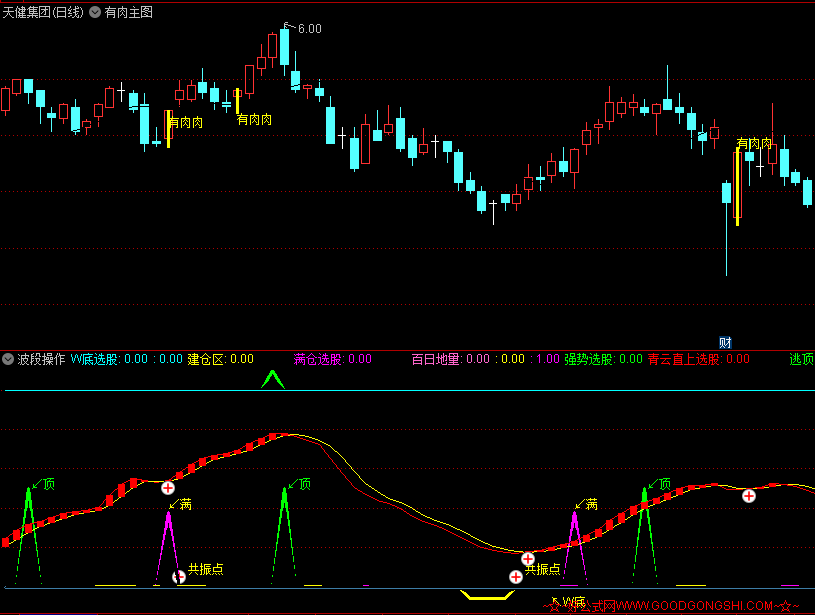This screenshot has height=615, width=815.
Task: Click the 逃顶 indicator label
Action: [x=801, y=359]
